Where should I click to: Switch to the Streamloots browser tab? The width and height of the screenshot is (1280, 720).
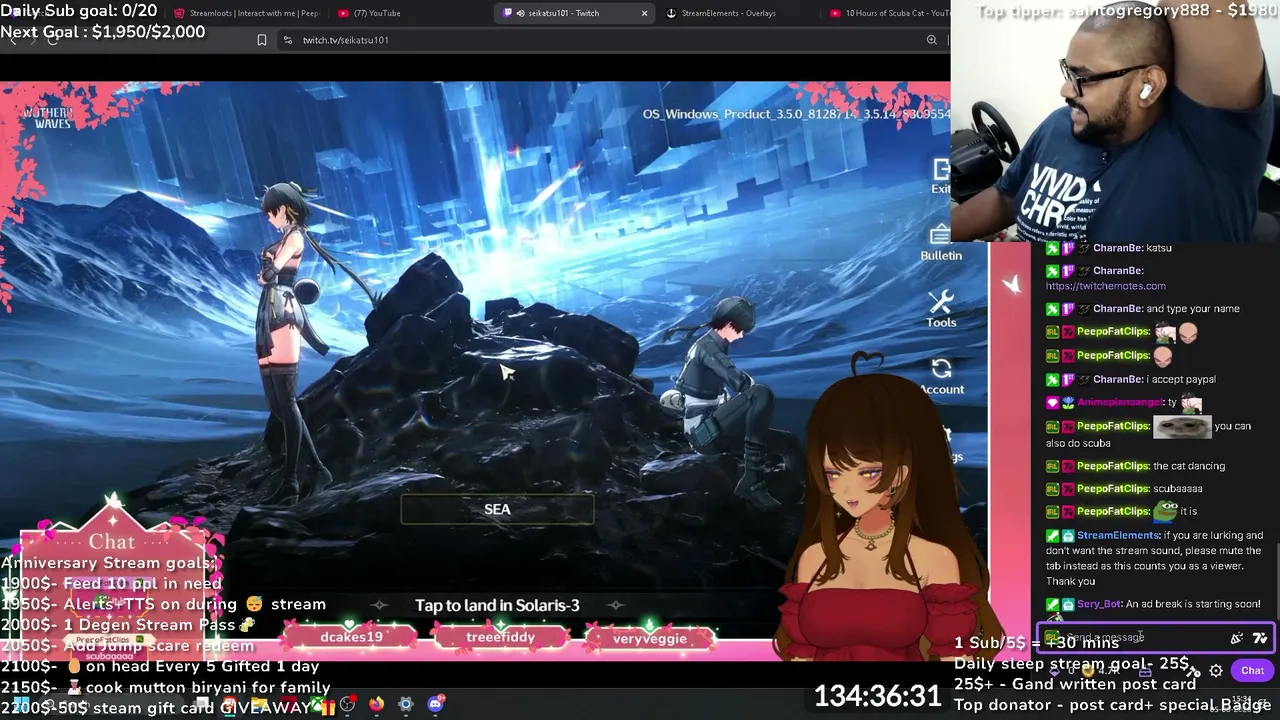246,13
